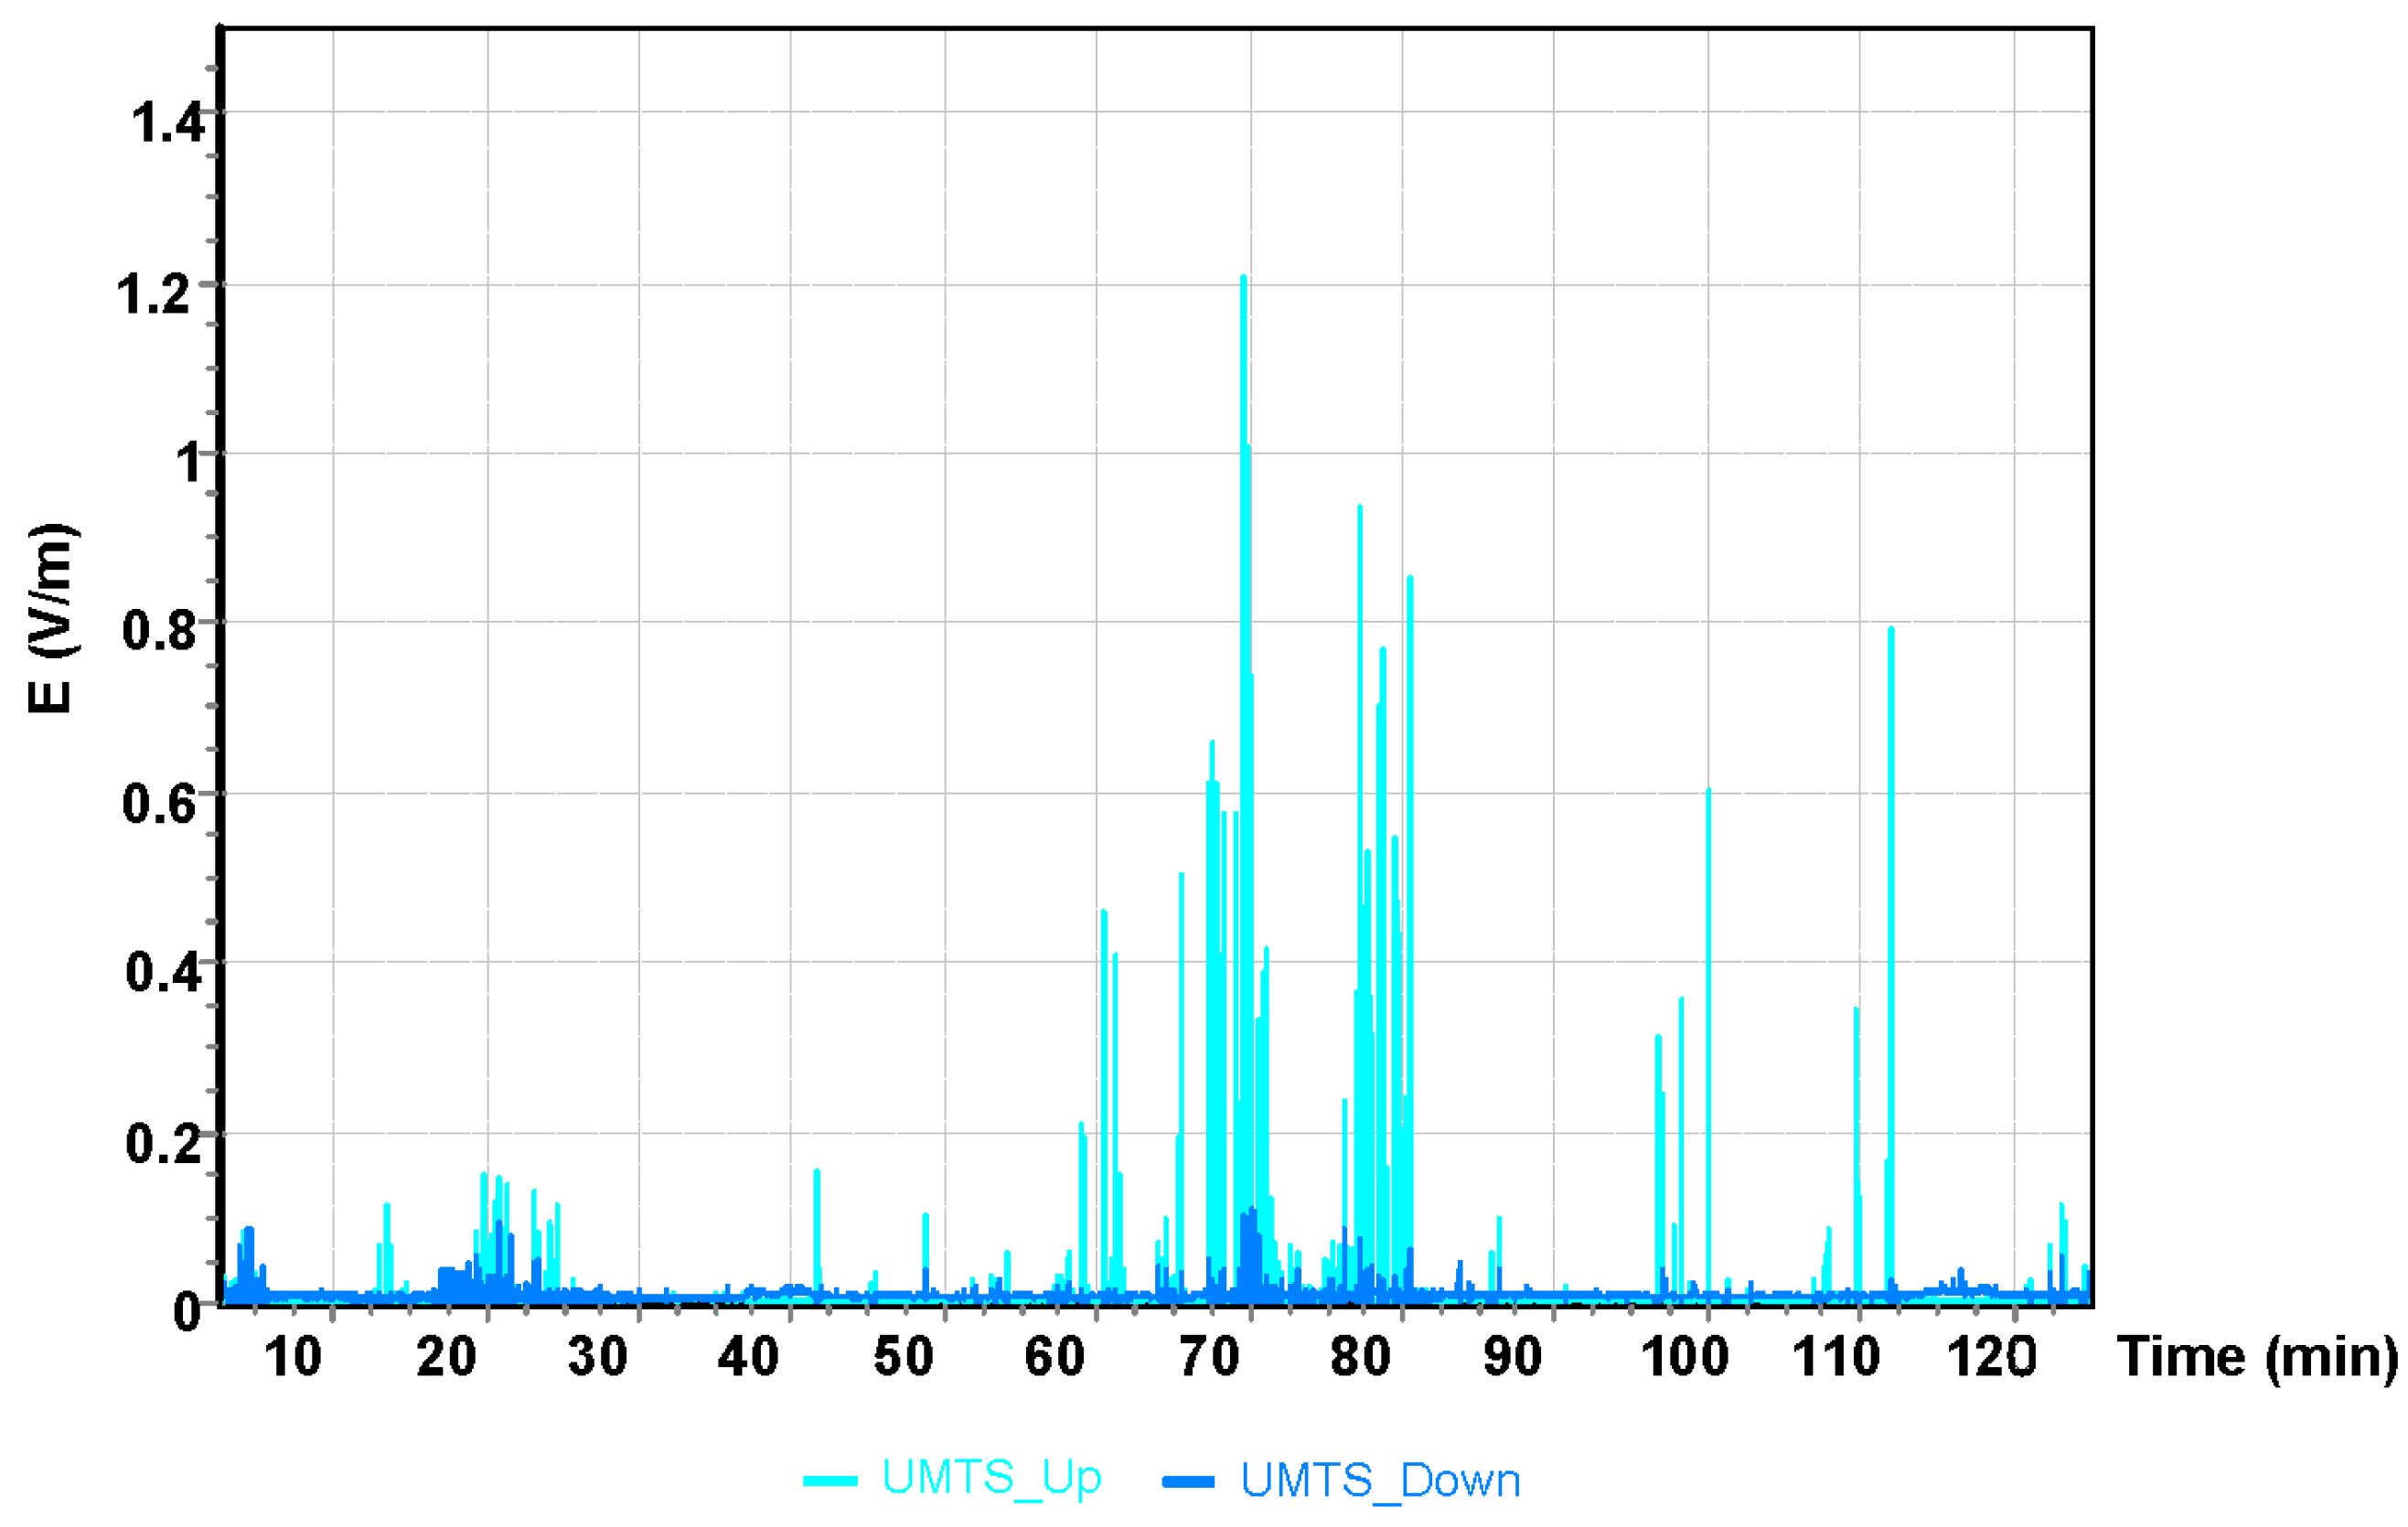This screenshot has width=2408, height=1527.
Task: Click the 0 origin y-axis label
Action: 187,1311
